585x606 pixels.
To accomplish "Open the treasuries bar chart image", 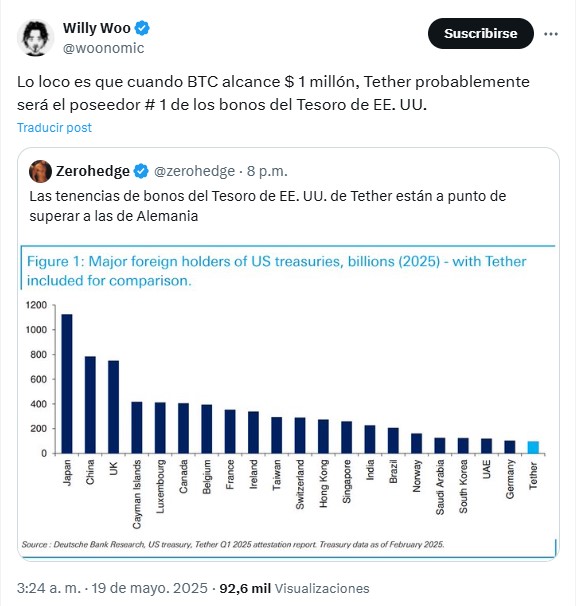I will (x=288, y=402).
